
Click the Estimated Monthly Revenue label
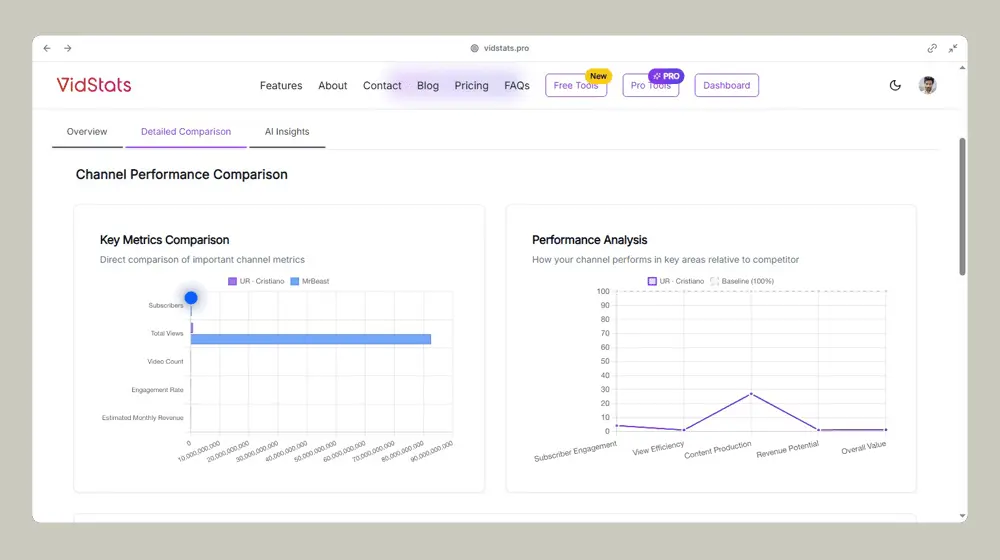pyautogui.click(x=143, y=418)
